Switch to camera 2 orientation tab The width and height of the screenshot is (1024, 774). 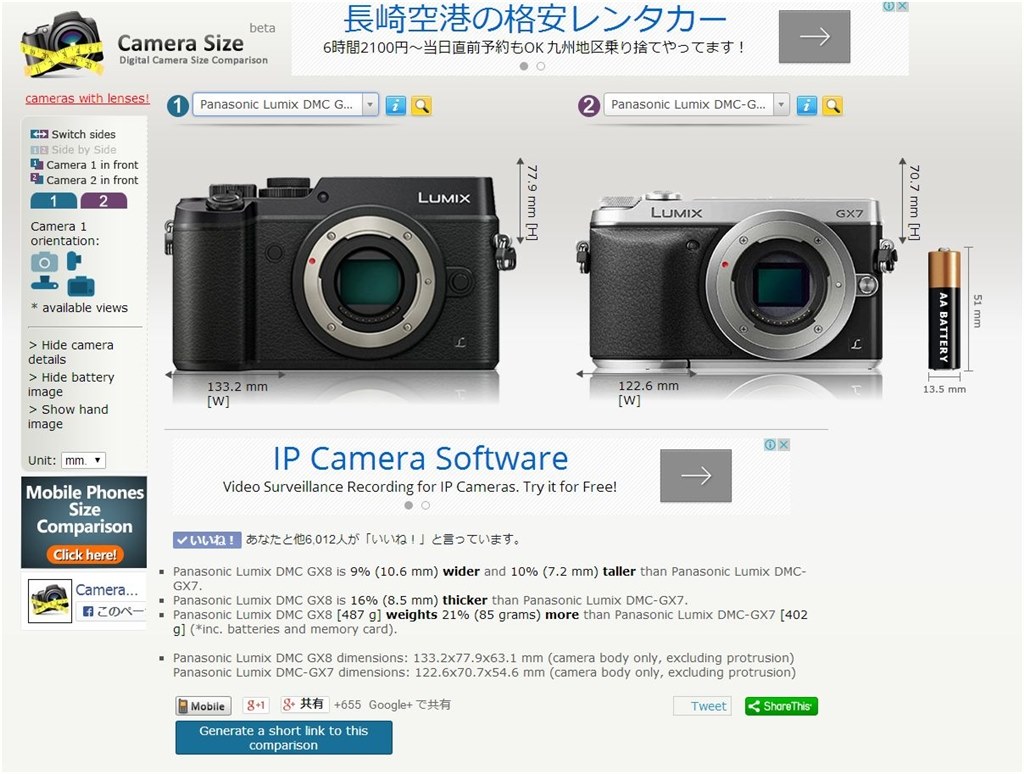103,201
